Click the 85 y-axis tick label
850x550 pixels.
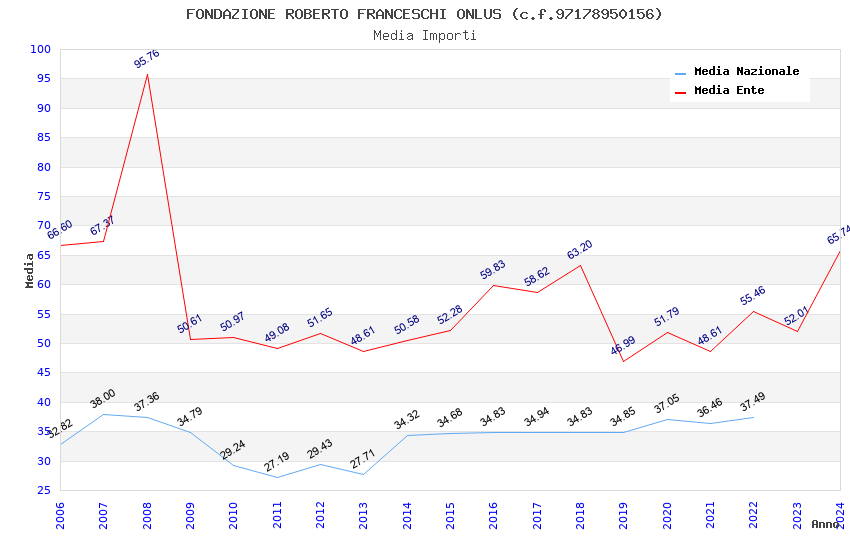[44, 138]
